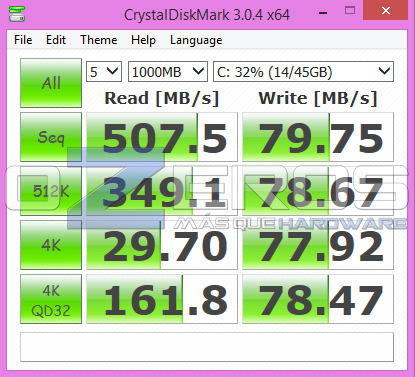Expand the test count dropdown showing 5

[104, 72]
